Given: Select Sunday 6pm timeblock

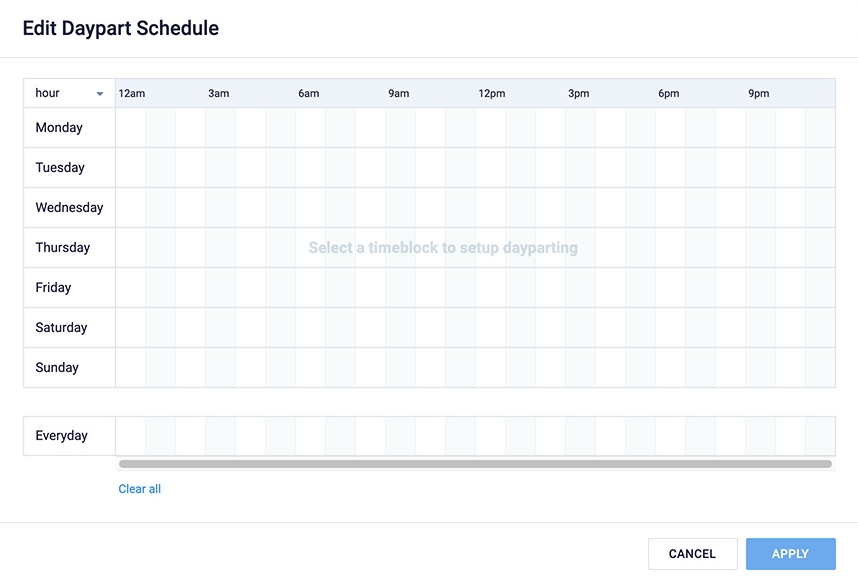Looking at the screenshot, I should (671, 368).
